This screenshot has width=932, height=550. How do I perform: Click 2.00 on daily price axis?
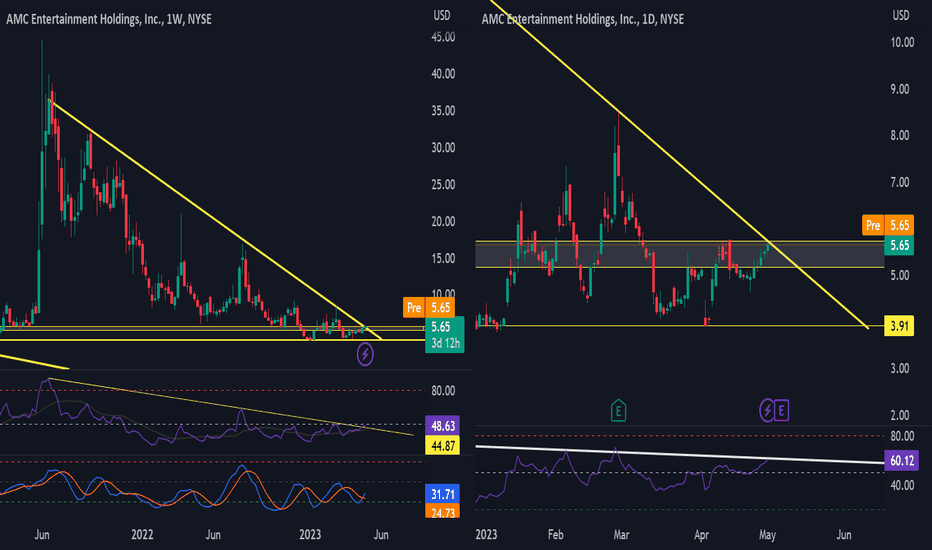click(900, 415)
